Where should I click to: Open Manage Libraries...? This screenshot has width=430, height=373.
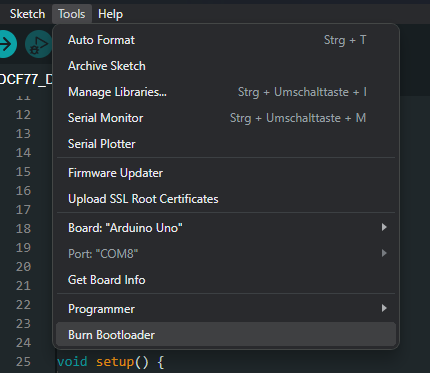[226, 92]
